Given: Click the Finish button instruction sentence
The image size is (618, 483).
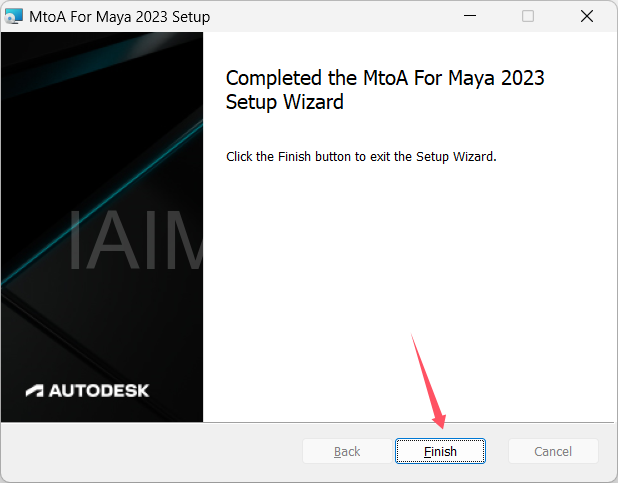Looking at the screenshot, I should pyautogui.click(x=361, y=157).
